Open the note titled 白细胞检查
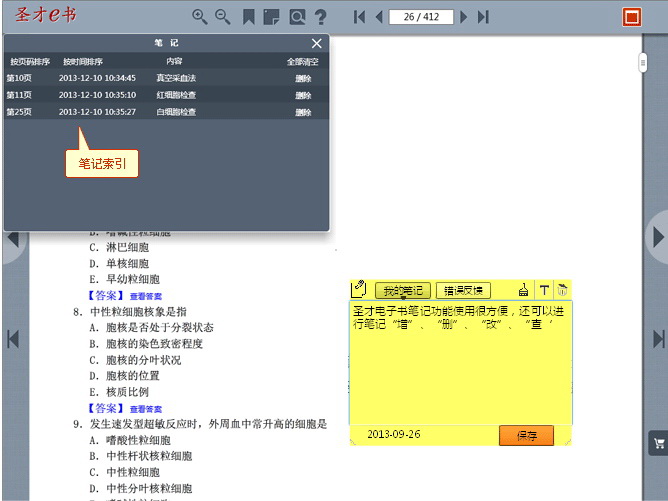Screen dimensions: 668x501 point(176,112)
